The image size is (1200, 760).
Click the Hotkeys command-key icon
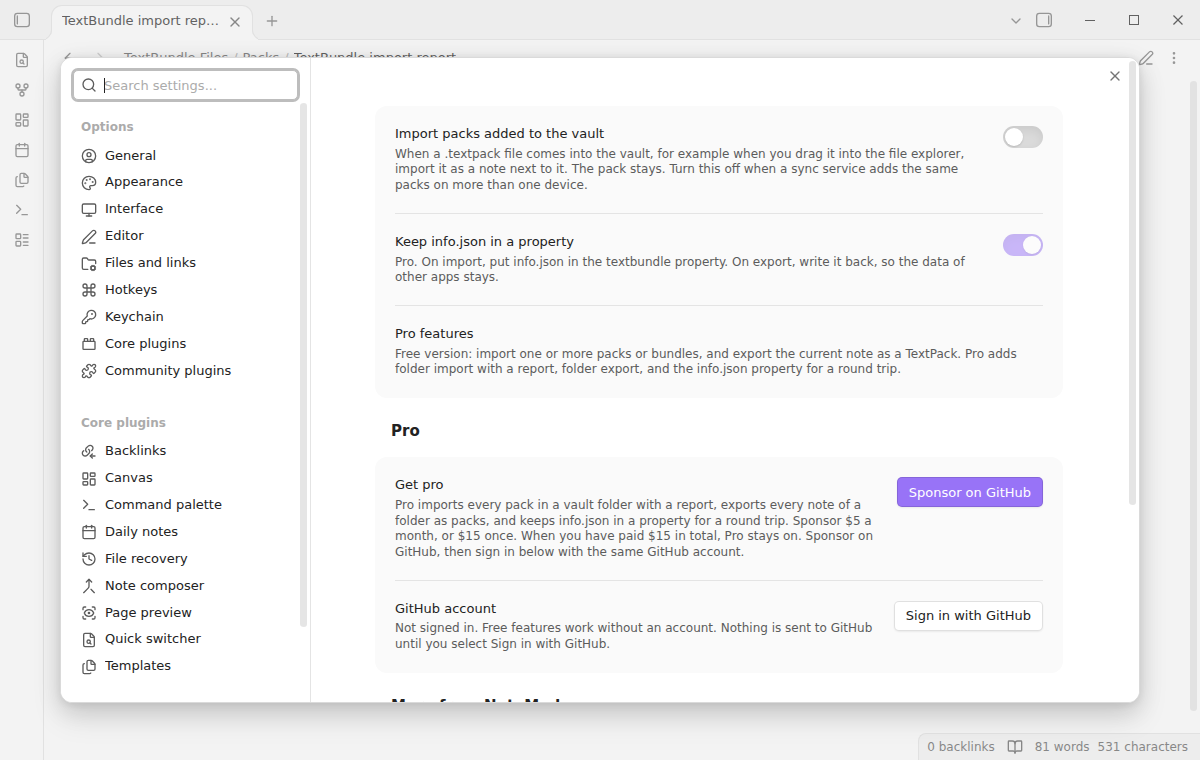[89, 290]
